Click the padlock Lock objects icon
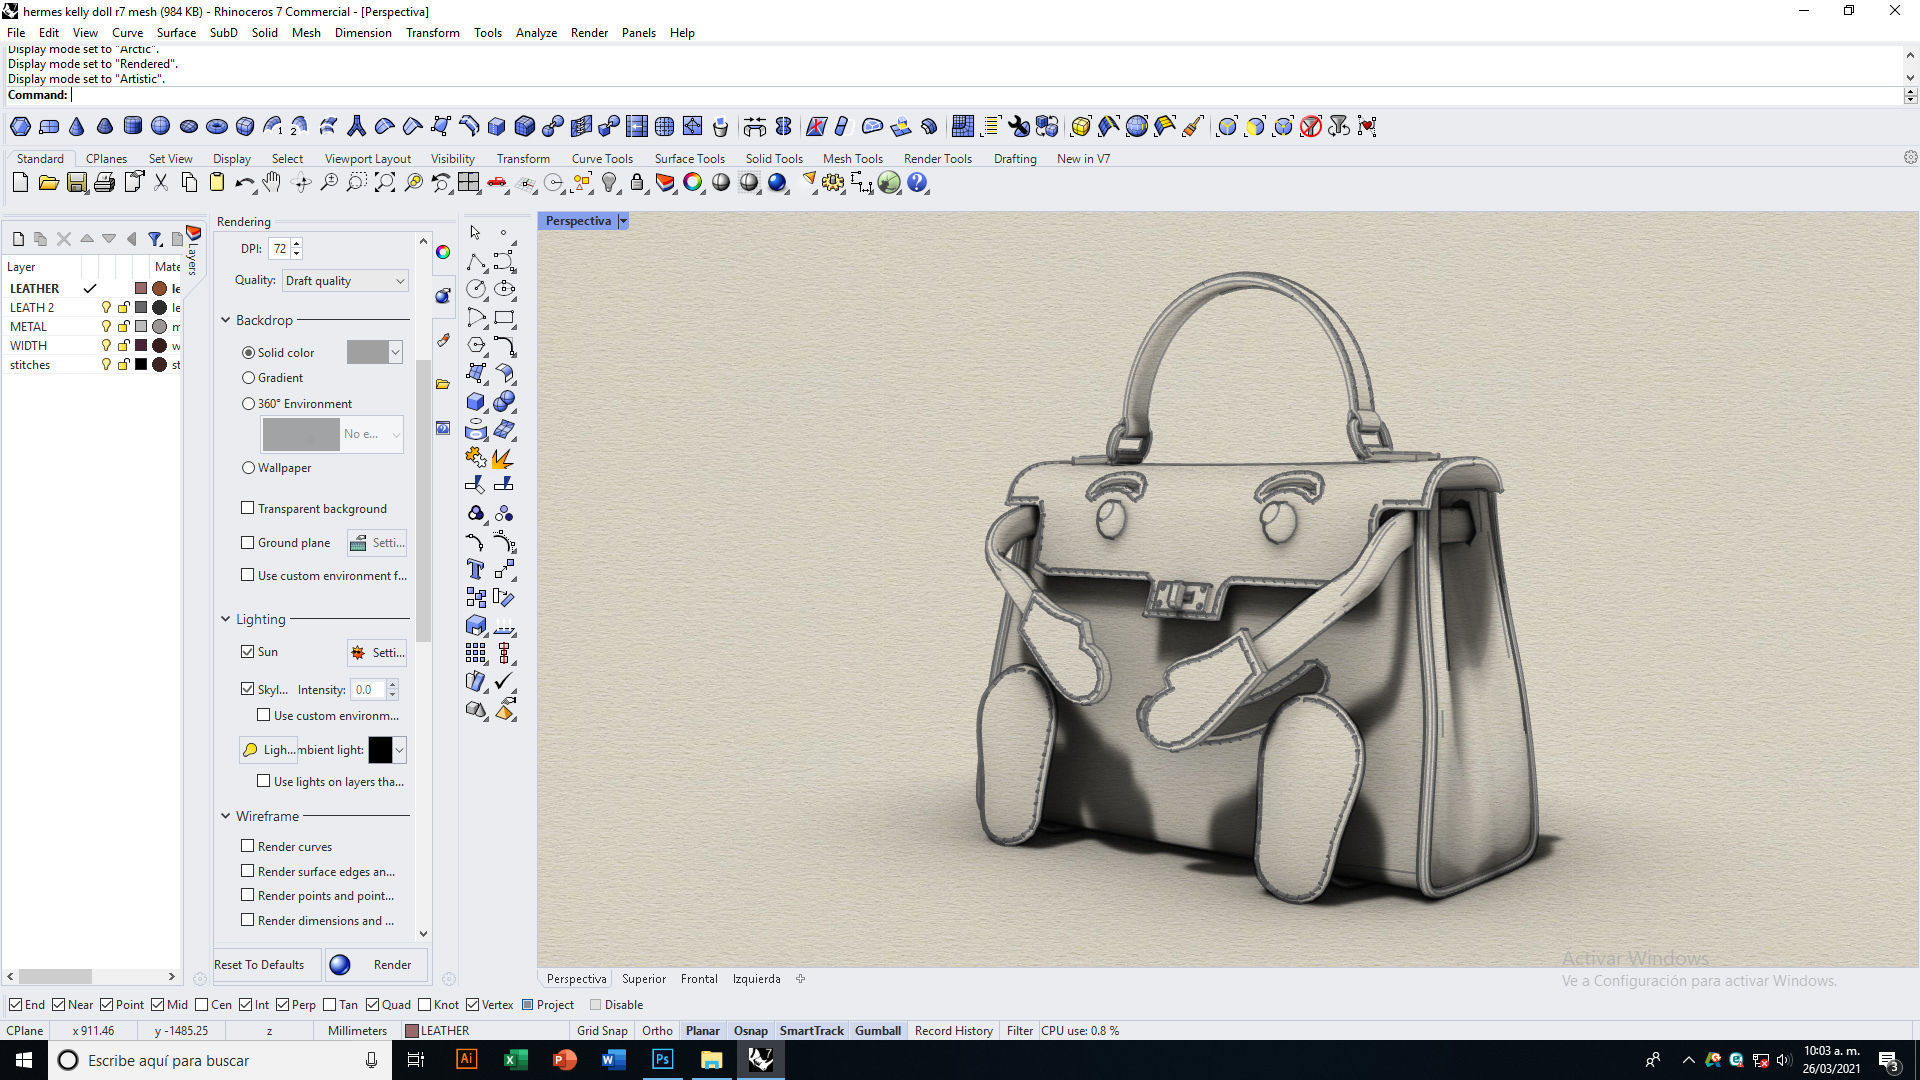1920x1080 pixels. coord(637,183)
